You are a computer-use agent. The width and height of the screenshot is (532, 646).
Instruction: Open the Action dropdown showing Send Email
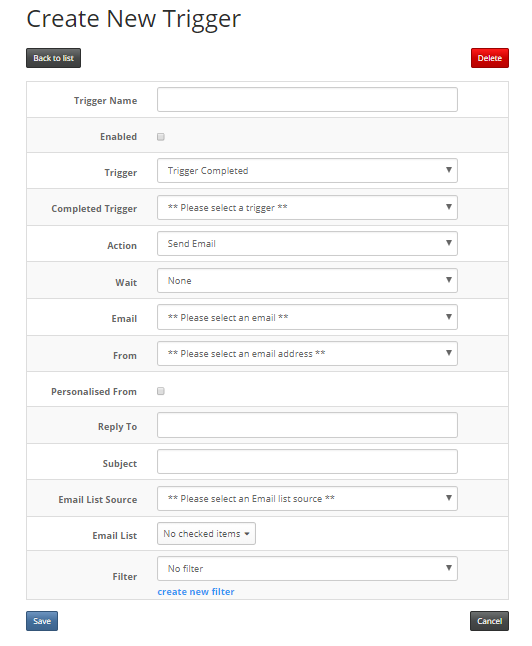tap(307, 243)
